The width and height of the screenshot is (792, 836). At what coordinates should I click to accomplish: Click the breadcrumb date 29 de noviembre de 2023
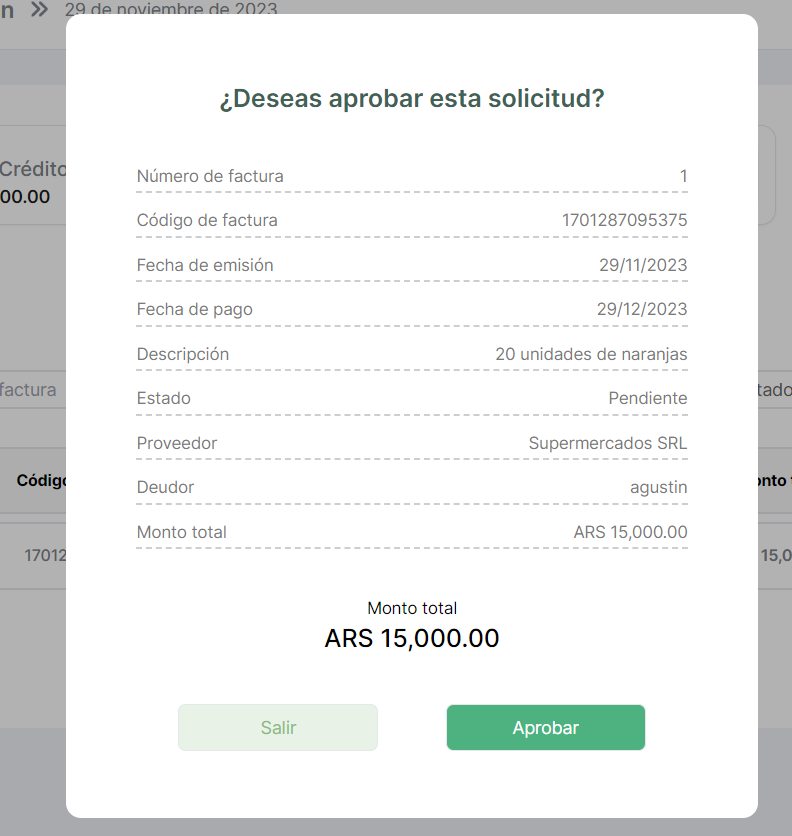tap(171, 9)
